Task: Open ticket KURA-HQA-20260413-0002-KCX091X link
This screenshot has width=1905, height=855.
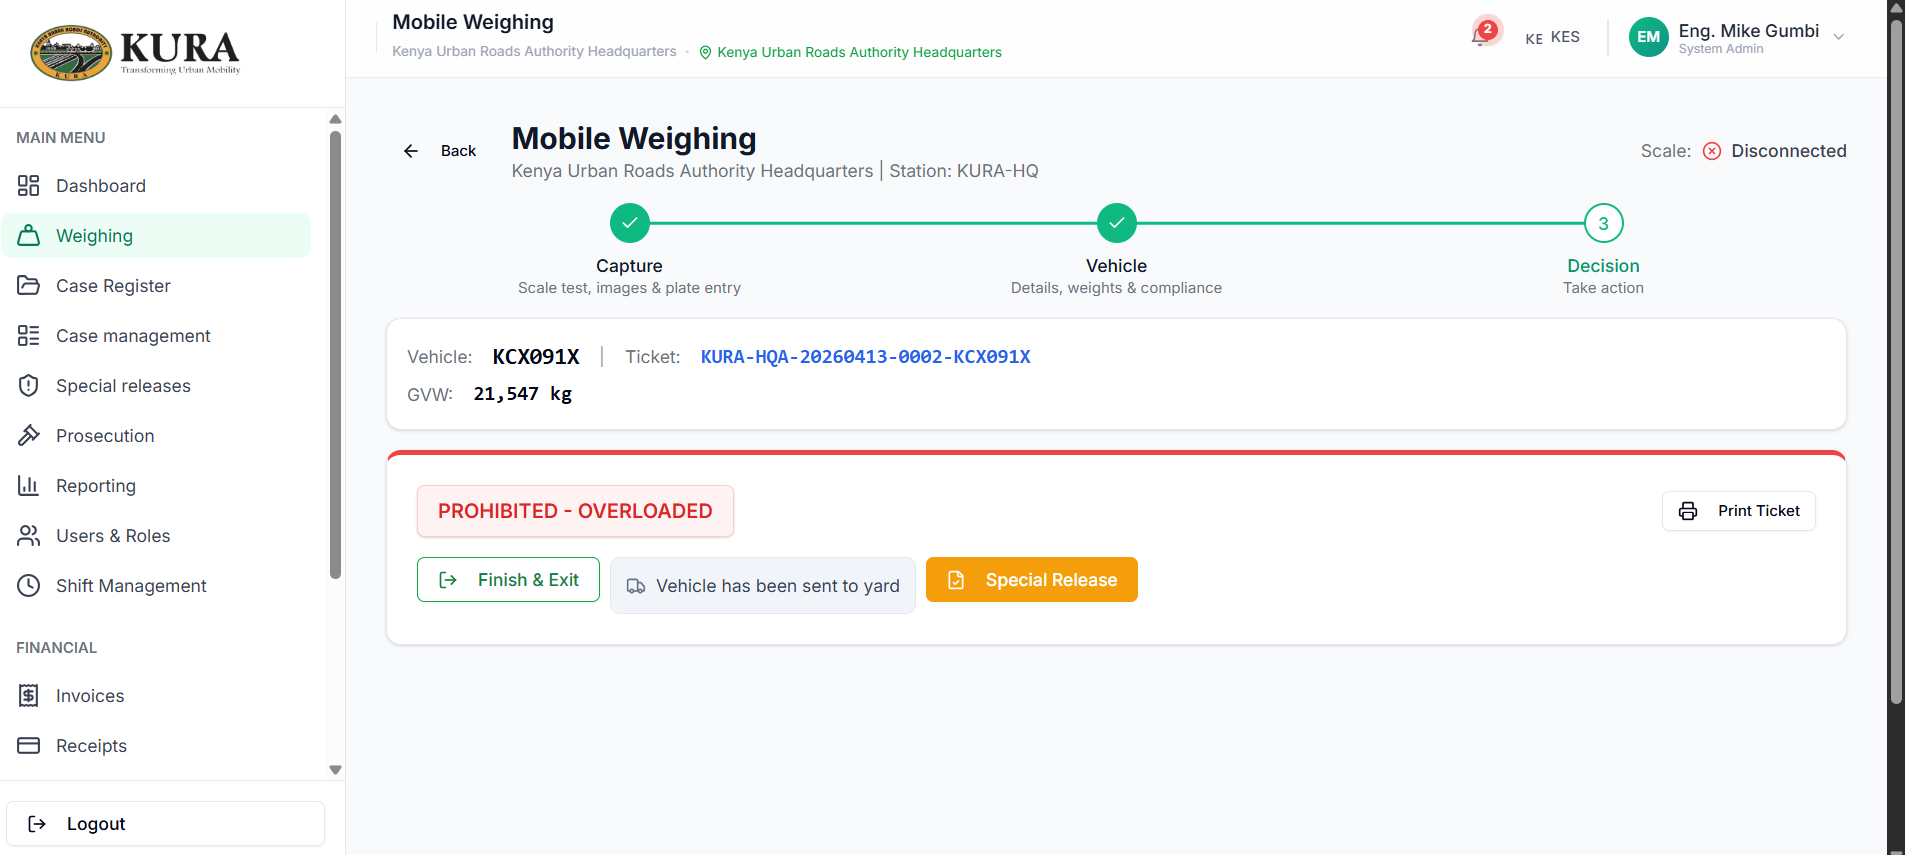Action: coord(865,357)
